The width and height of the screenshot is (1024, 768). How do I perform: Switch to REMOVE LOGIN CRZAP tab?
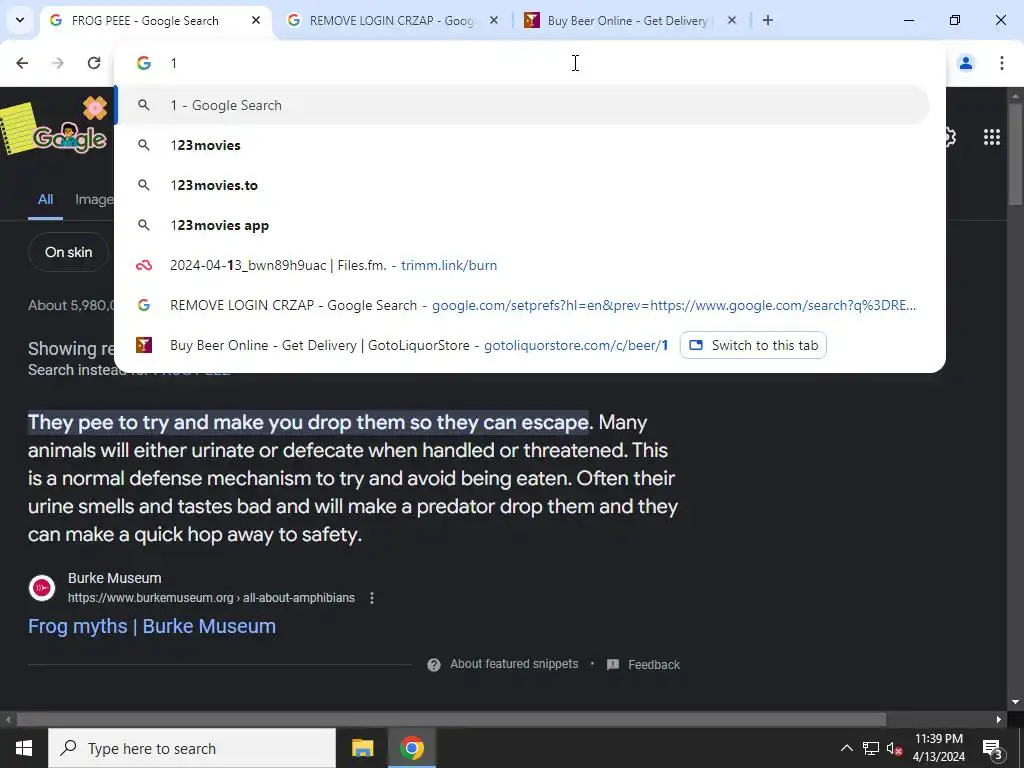click(392, 21)
